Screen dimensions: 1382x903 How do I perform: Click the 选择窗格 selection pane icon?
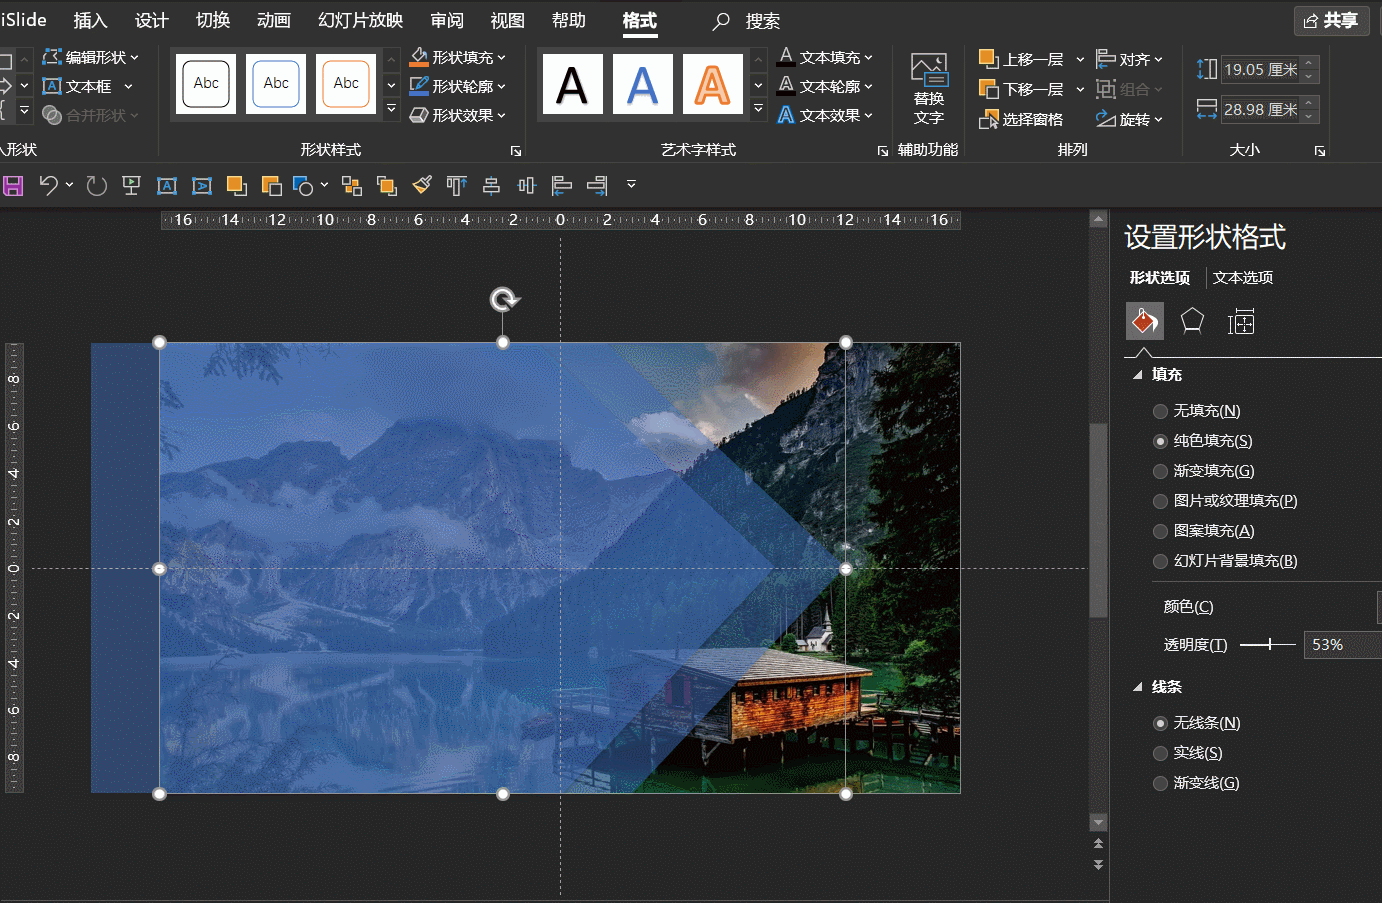click(1021, 119)
